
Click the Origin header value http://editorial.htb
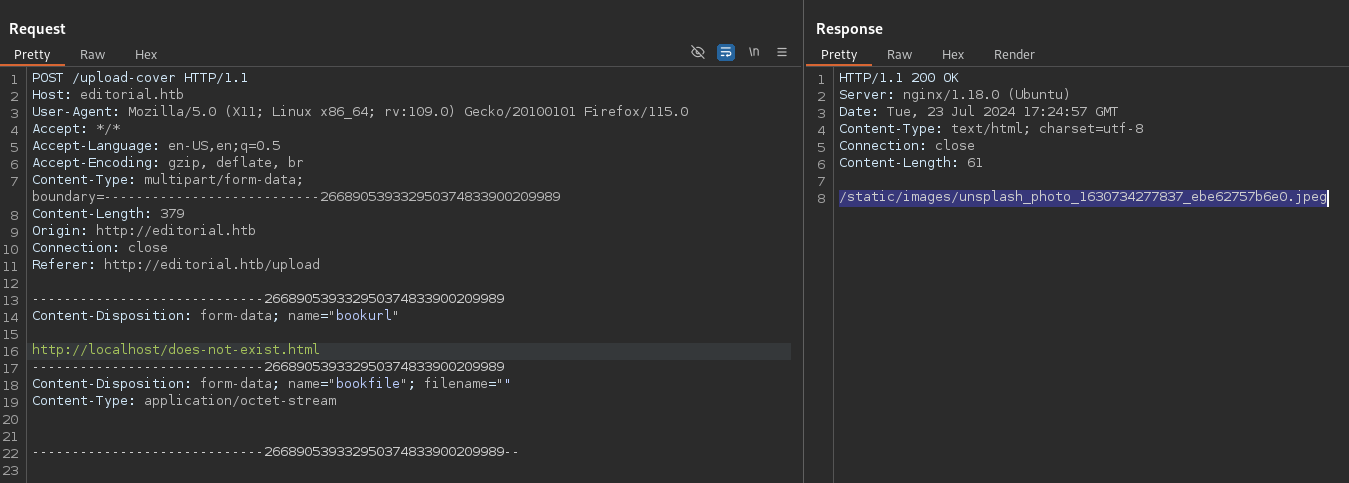tap(175, 231)
